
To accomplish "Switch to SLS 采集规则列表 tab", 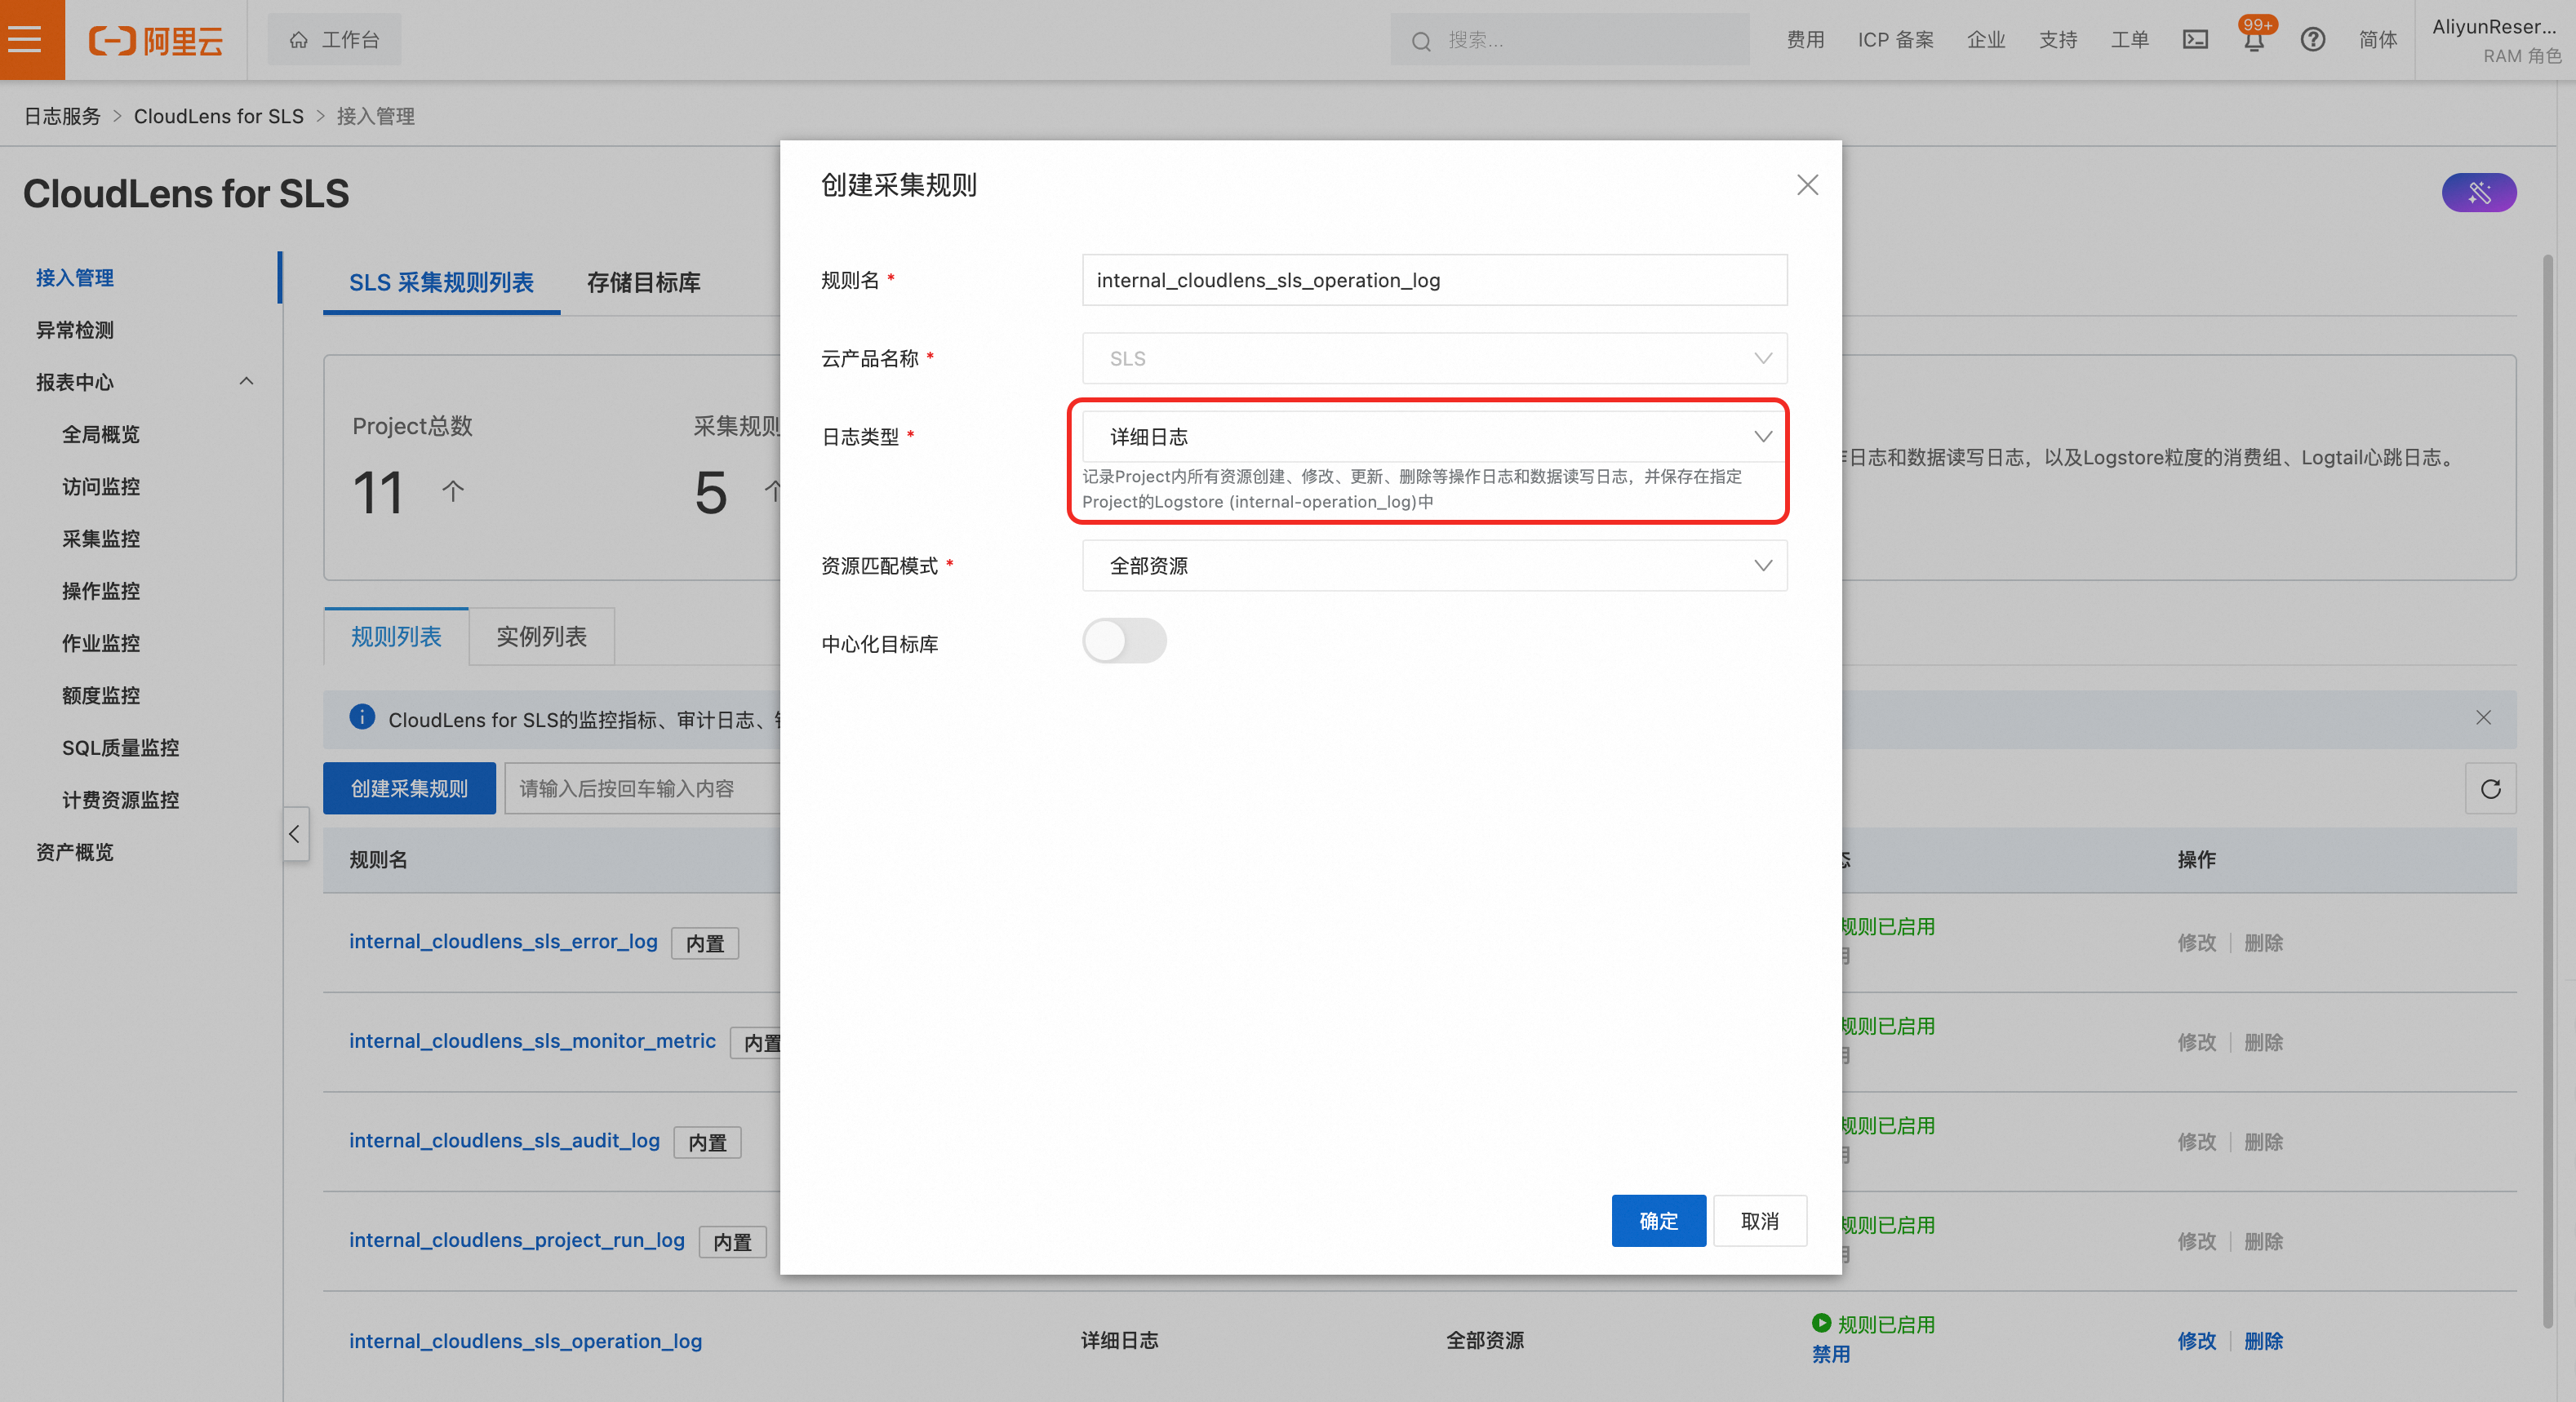I will click(441, 283).
